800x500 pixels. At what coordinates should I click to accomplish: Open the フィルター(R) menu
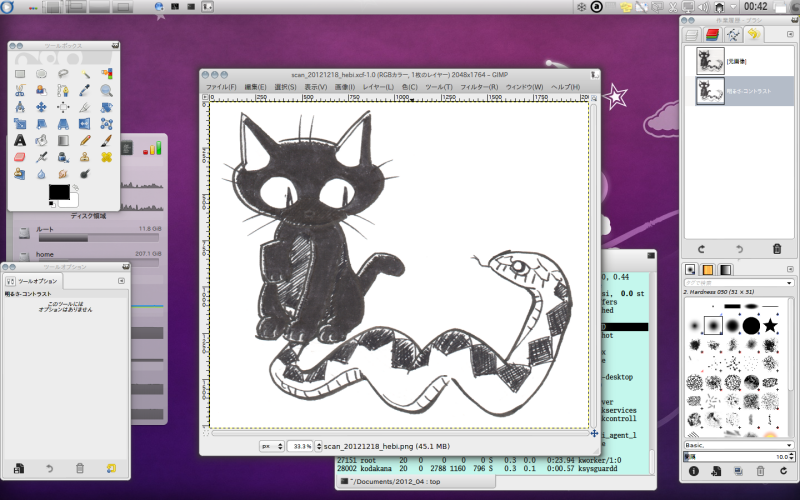[x=479, y=87]
